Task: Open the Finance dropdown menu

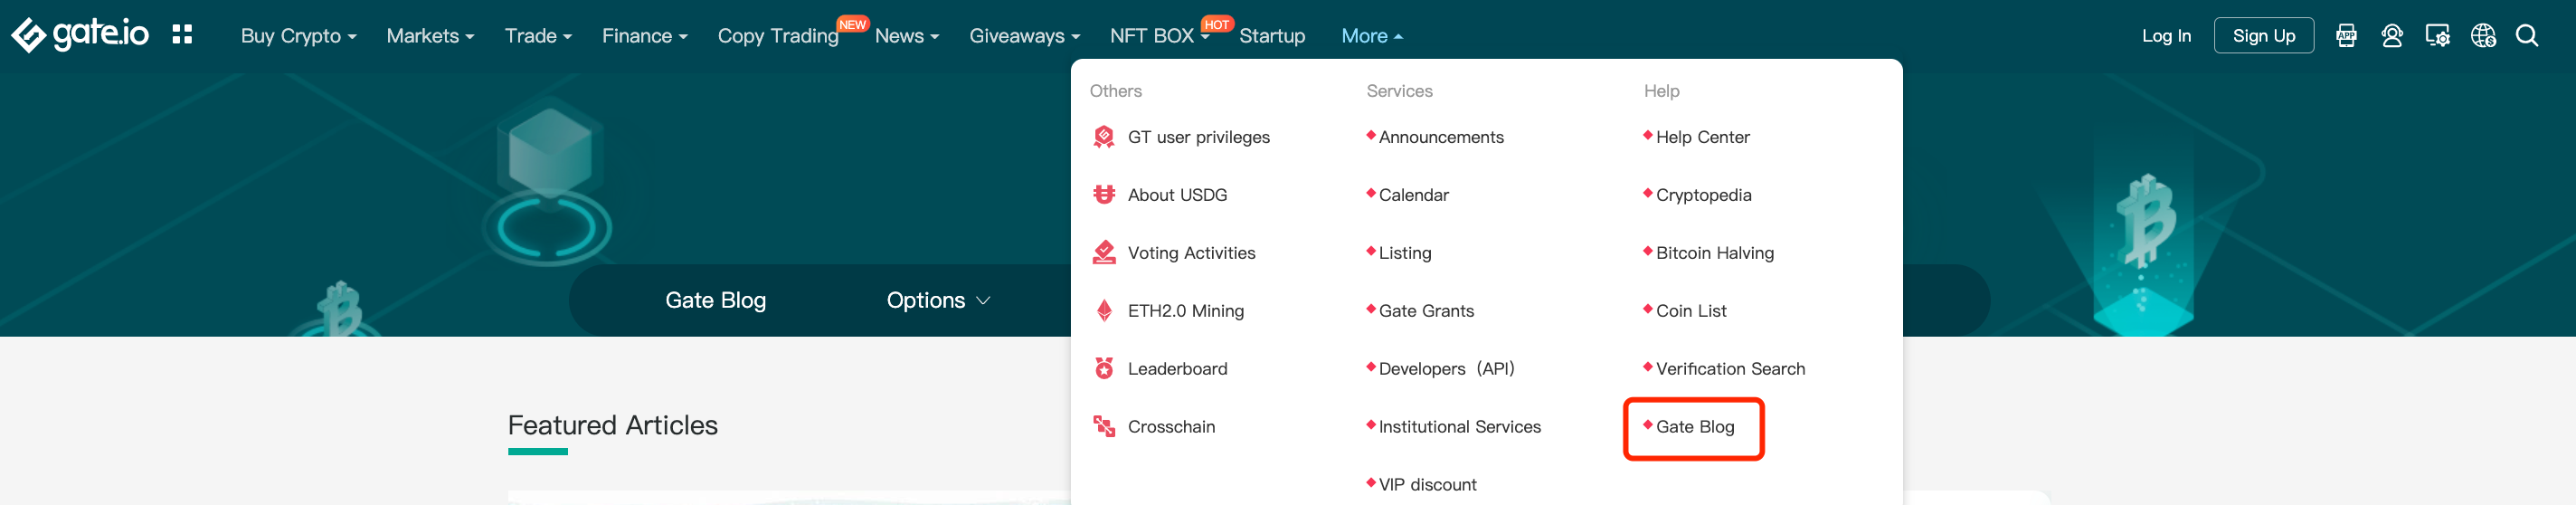Action: (644, 36)
